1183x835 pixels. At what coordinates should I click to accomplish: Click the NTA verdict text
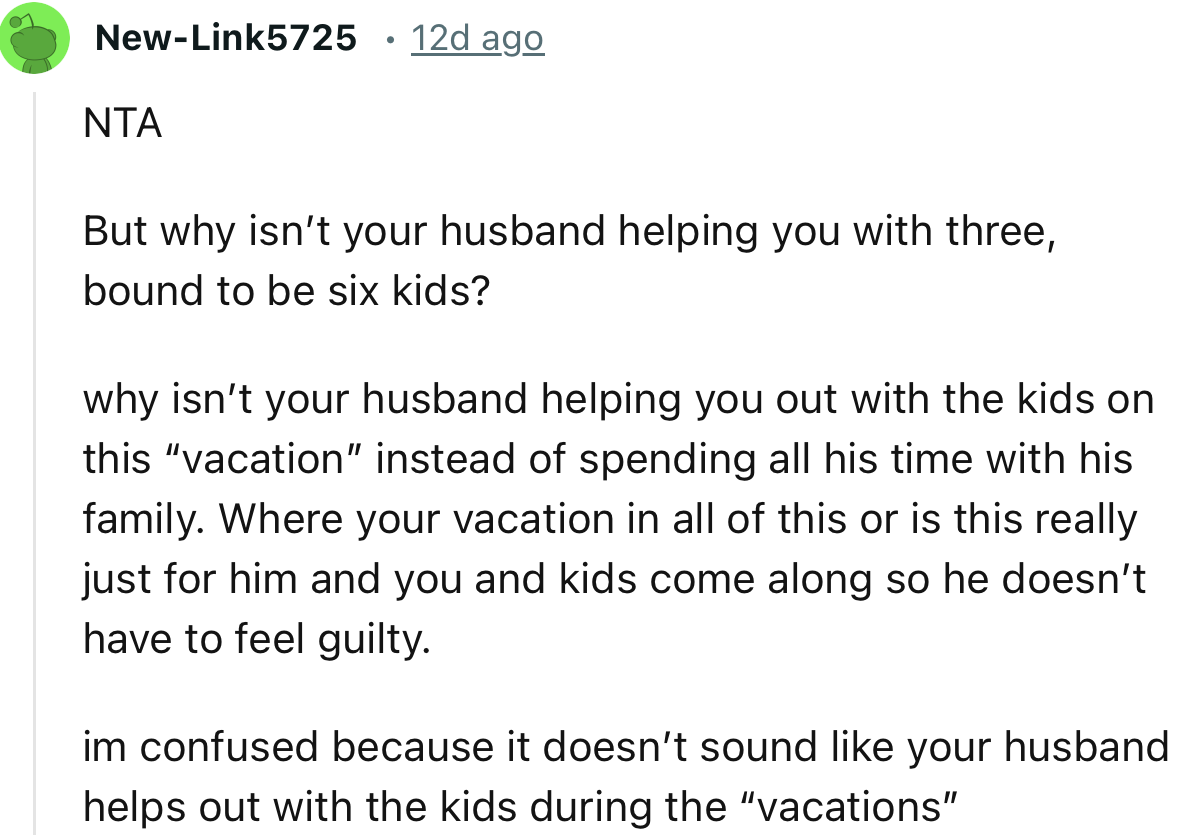(120, 123)
